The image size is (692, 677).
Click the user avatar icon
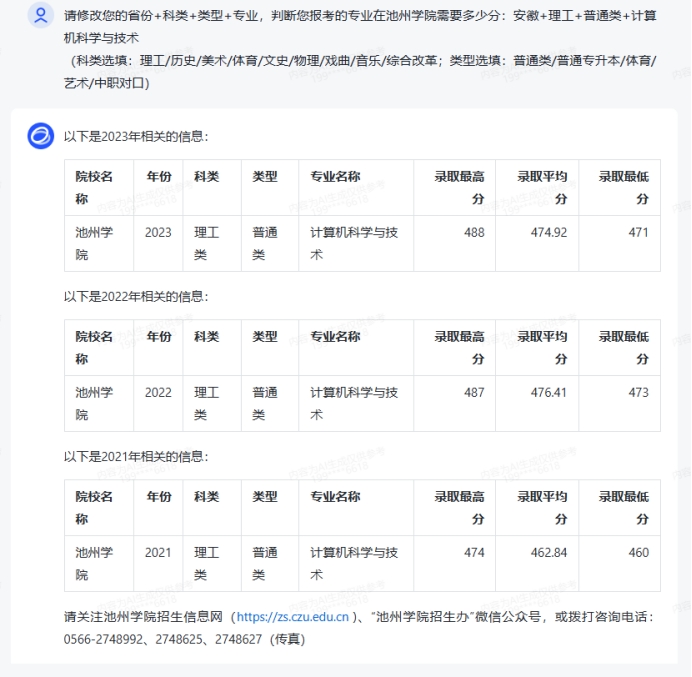(x=40, y=15)
